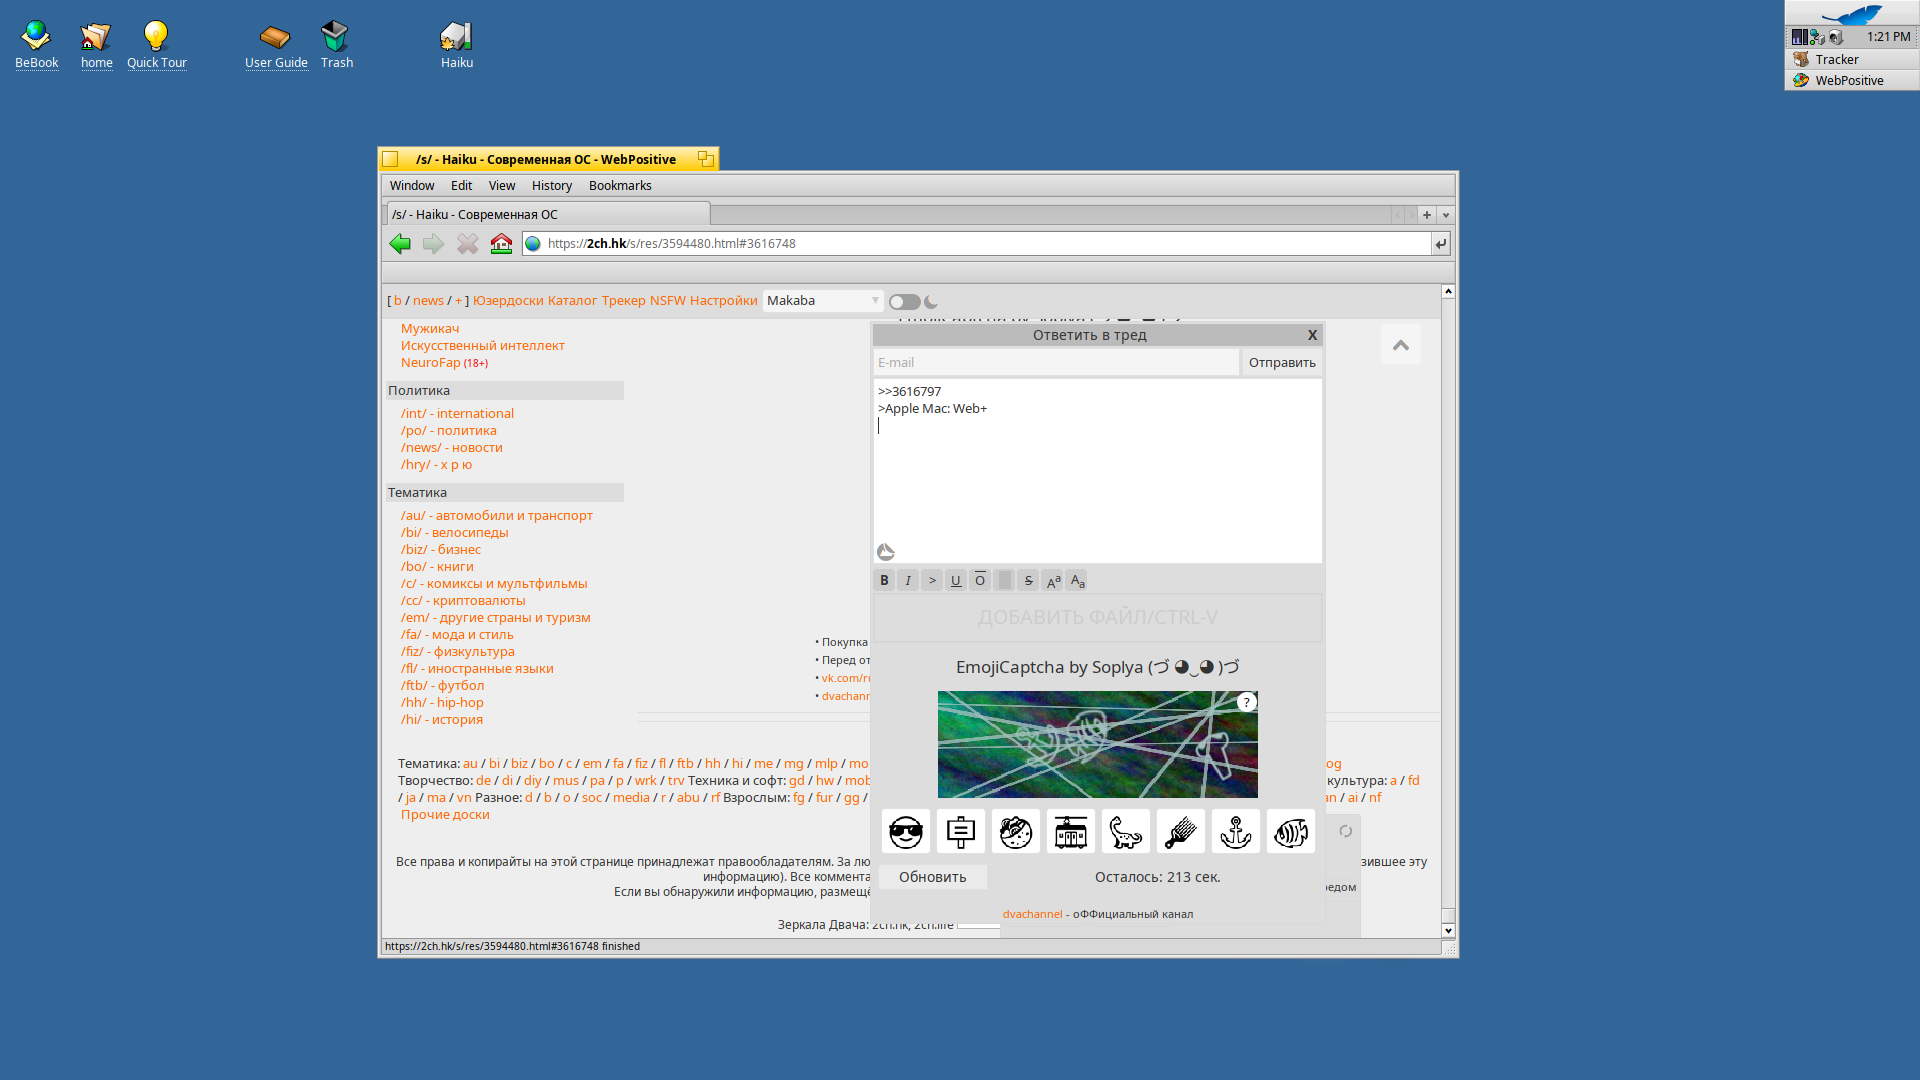Open the Makaba theme dropdown
This screenshot has height=1080, width=1920.
coord(823,301)
